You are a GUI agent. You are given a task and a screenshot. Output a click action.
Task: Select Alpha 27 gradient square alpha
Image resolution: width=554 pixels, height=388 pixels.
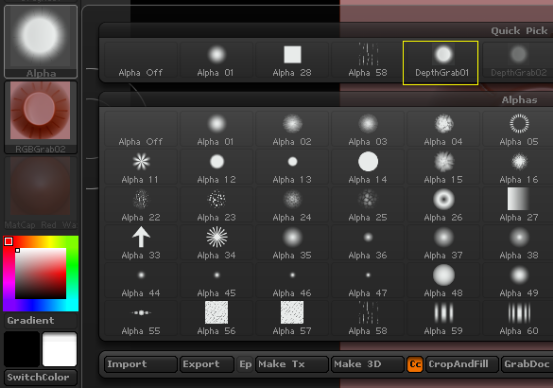click(519, 205)
